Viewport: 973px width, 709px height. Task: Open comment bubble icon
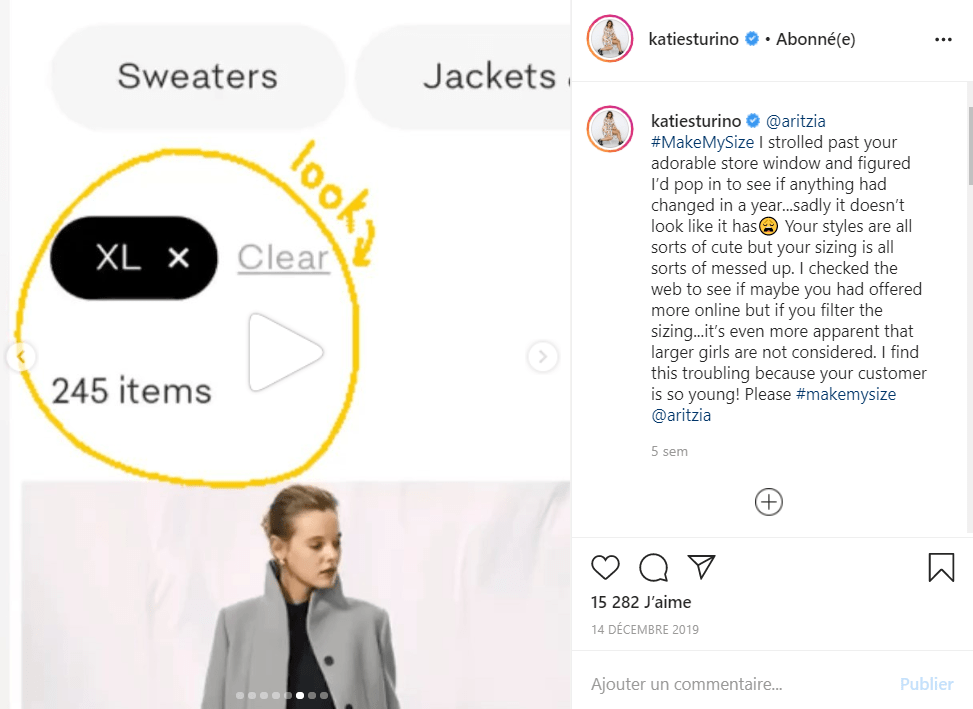point(653,567)
